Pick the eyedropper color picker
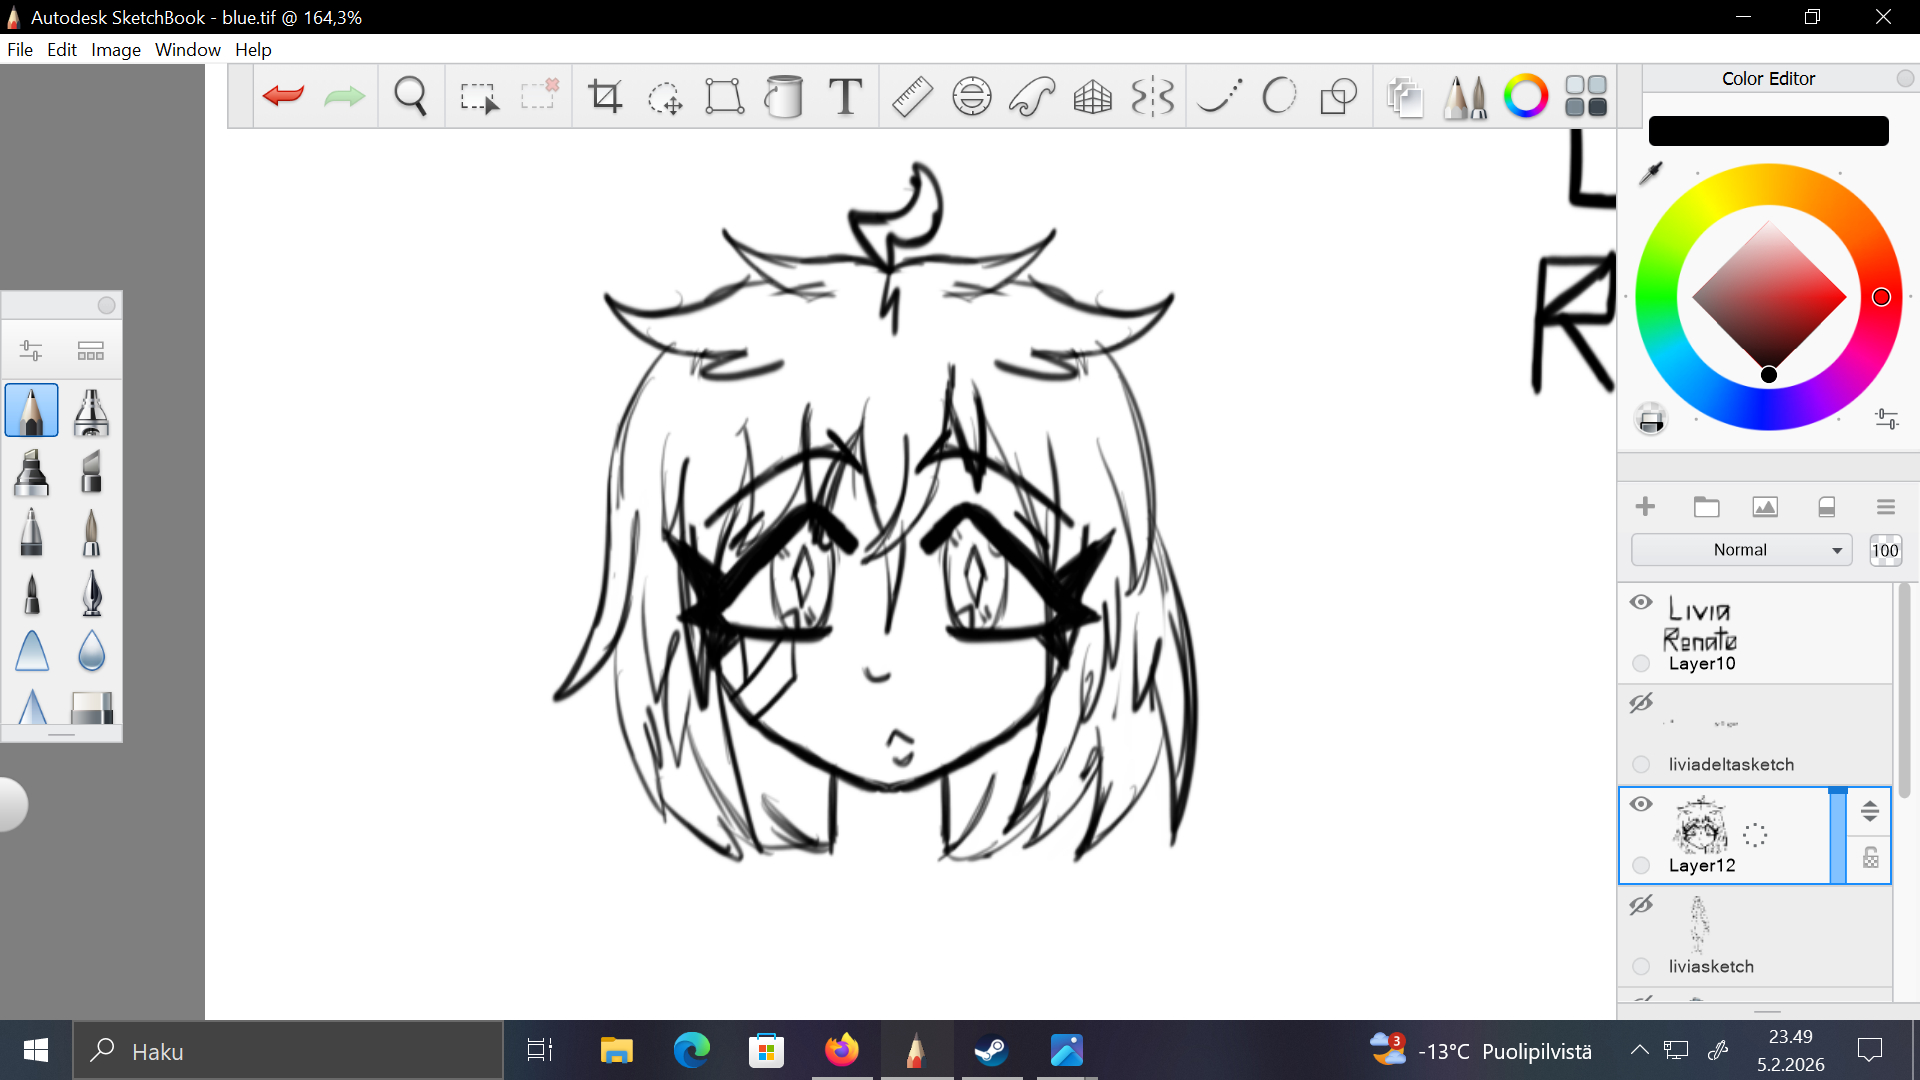The height and width of the screenshot is (1080, 1920). coord(1651,173)
